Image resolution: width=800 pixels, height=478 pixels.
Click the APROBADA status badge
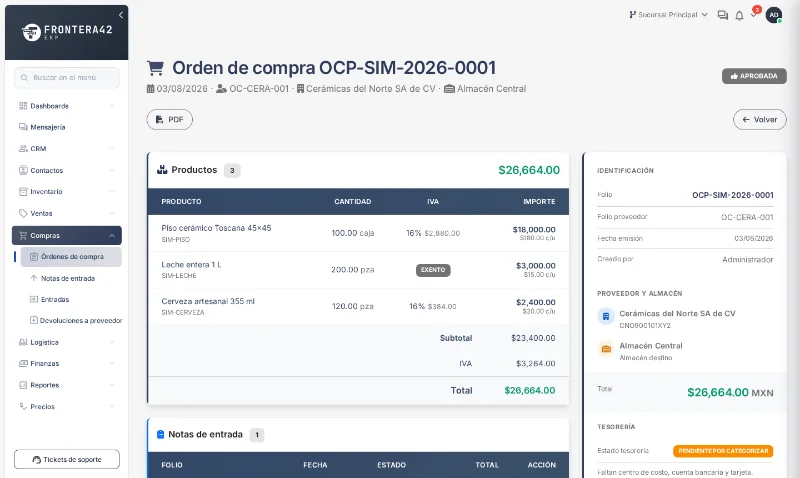pyautogui.click(x=754, y=76)
